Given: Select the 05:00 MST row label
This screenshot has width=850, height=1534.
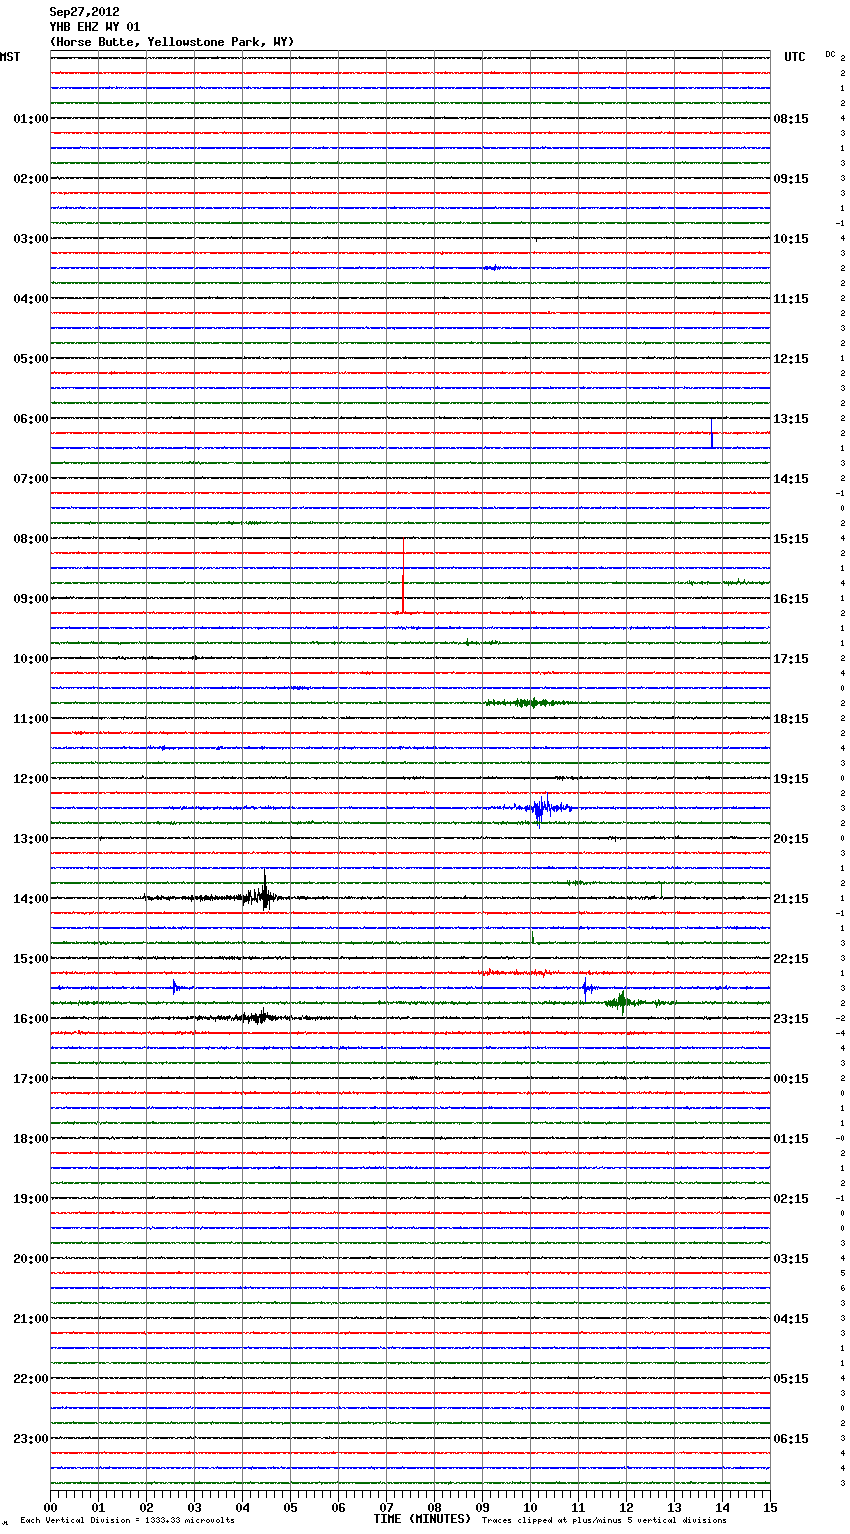Looking at the screenshot, I should click(x=31, y=359).
